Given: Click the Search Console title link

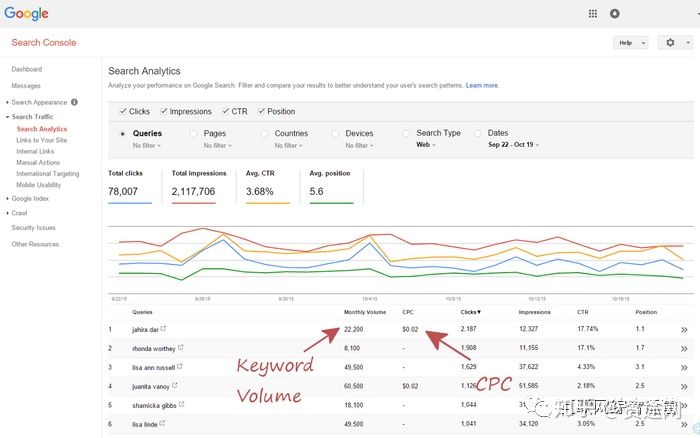Looking at the screenshot, I should click(x=44, y=43).
